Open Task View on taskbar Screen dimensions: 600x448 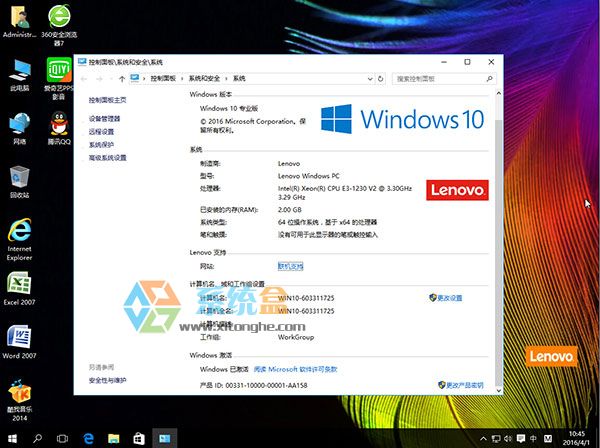[x=62, y=438]
